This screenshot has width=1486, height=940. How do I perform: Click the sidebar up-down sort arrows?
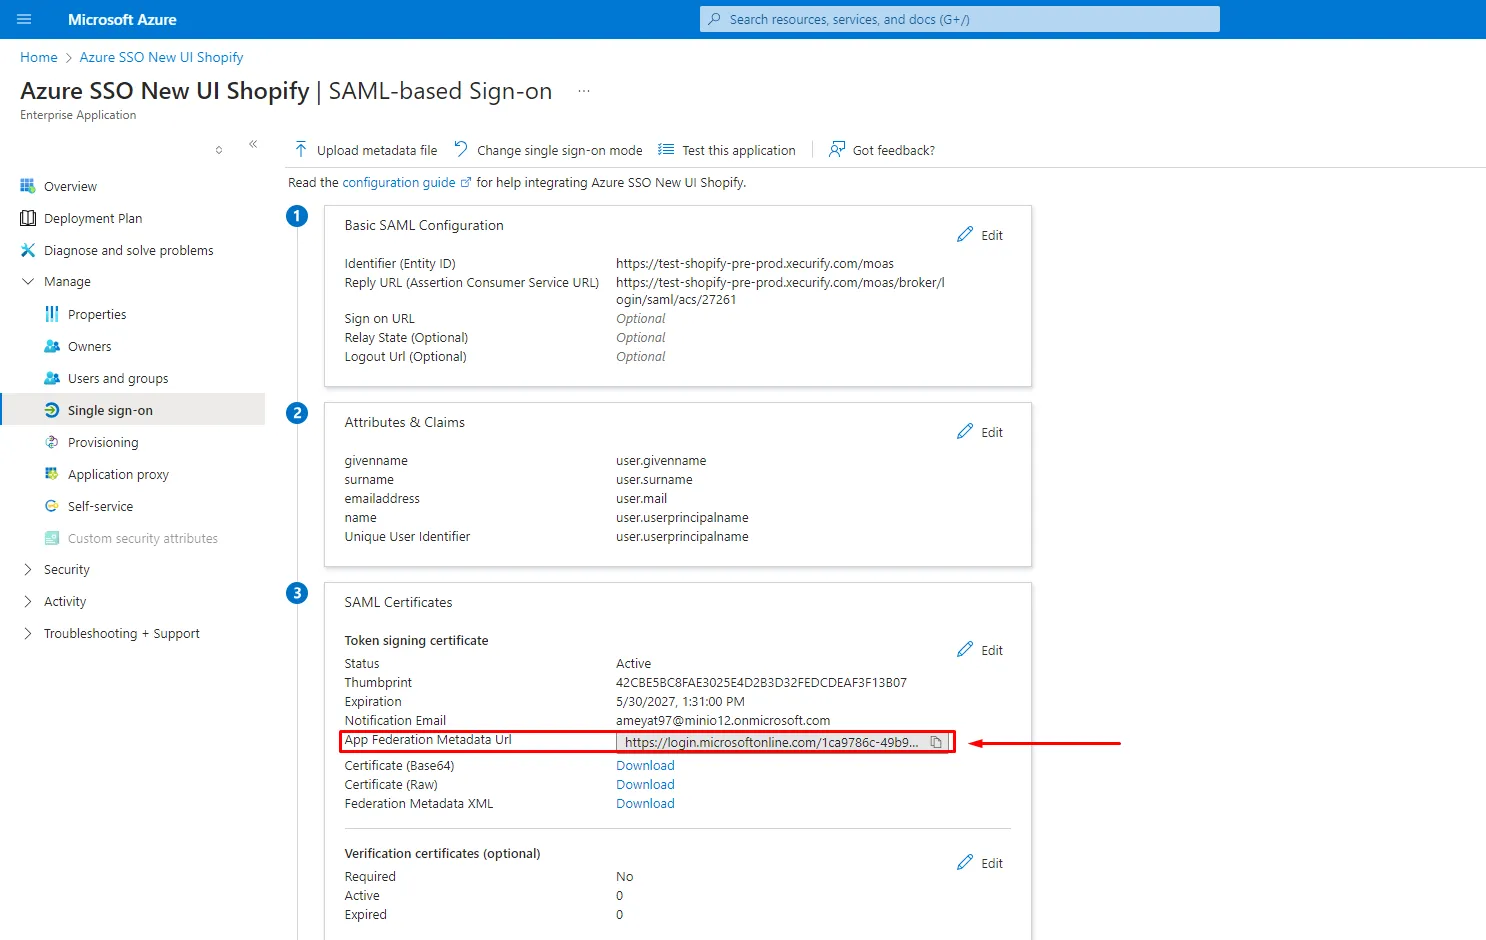219,150
